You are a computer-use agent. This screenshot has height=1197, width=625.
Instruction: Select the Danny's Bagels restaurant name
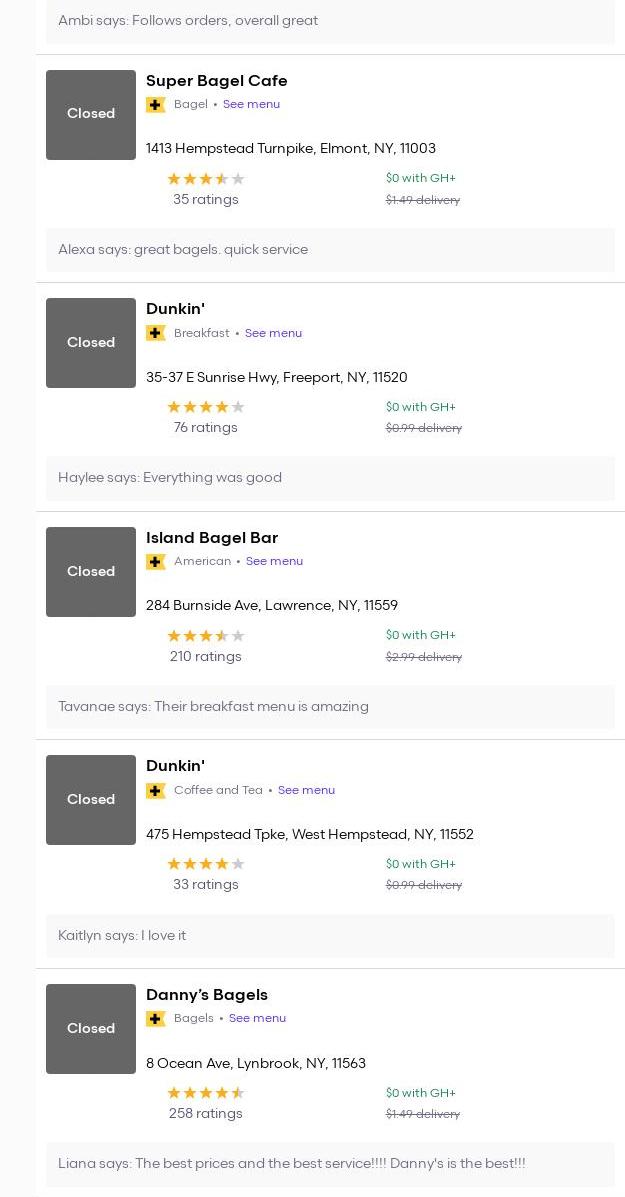(207, 995)
